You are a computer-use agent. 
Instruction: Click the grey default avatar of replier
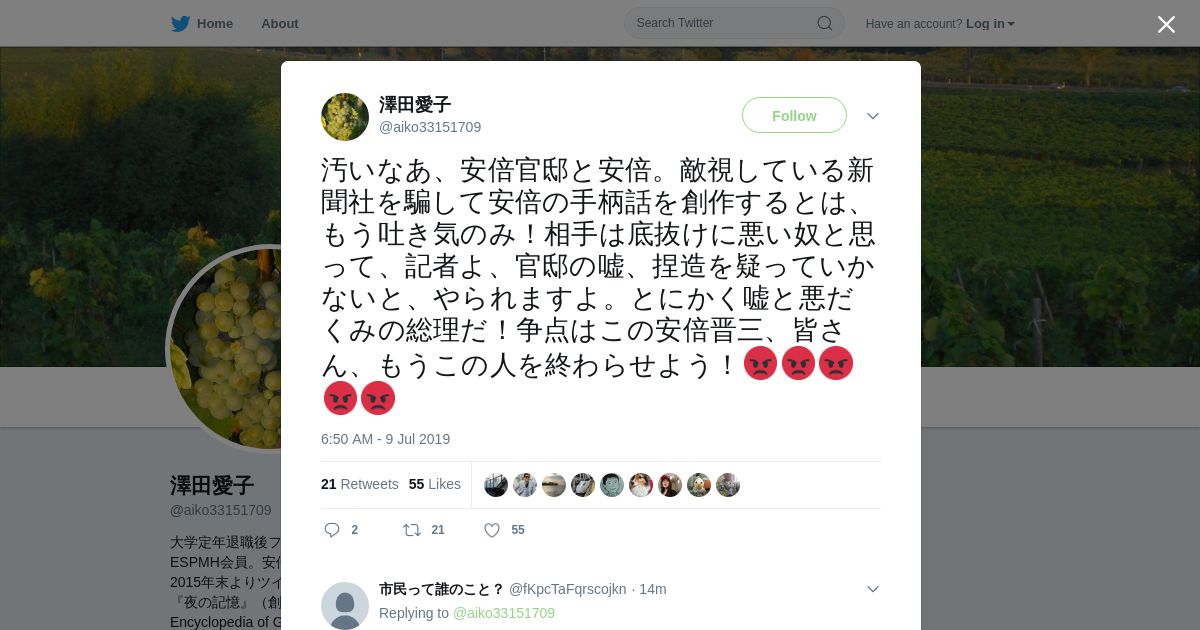(345, 605)
